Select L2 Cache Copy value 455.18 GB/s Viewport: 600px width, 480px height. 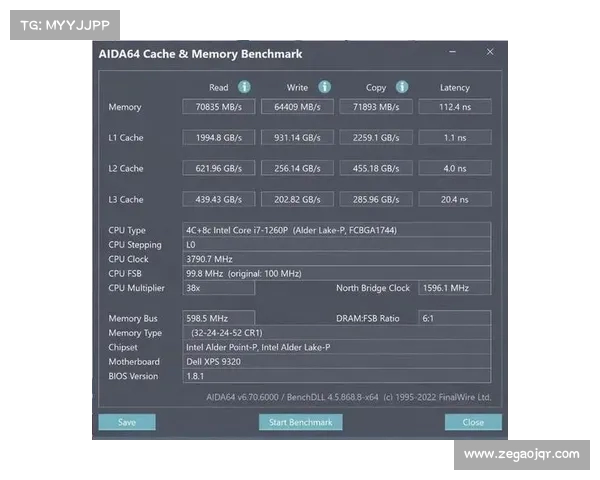(376, 168)
